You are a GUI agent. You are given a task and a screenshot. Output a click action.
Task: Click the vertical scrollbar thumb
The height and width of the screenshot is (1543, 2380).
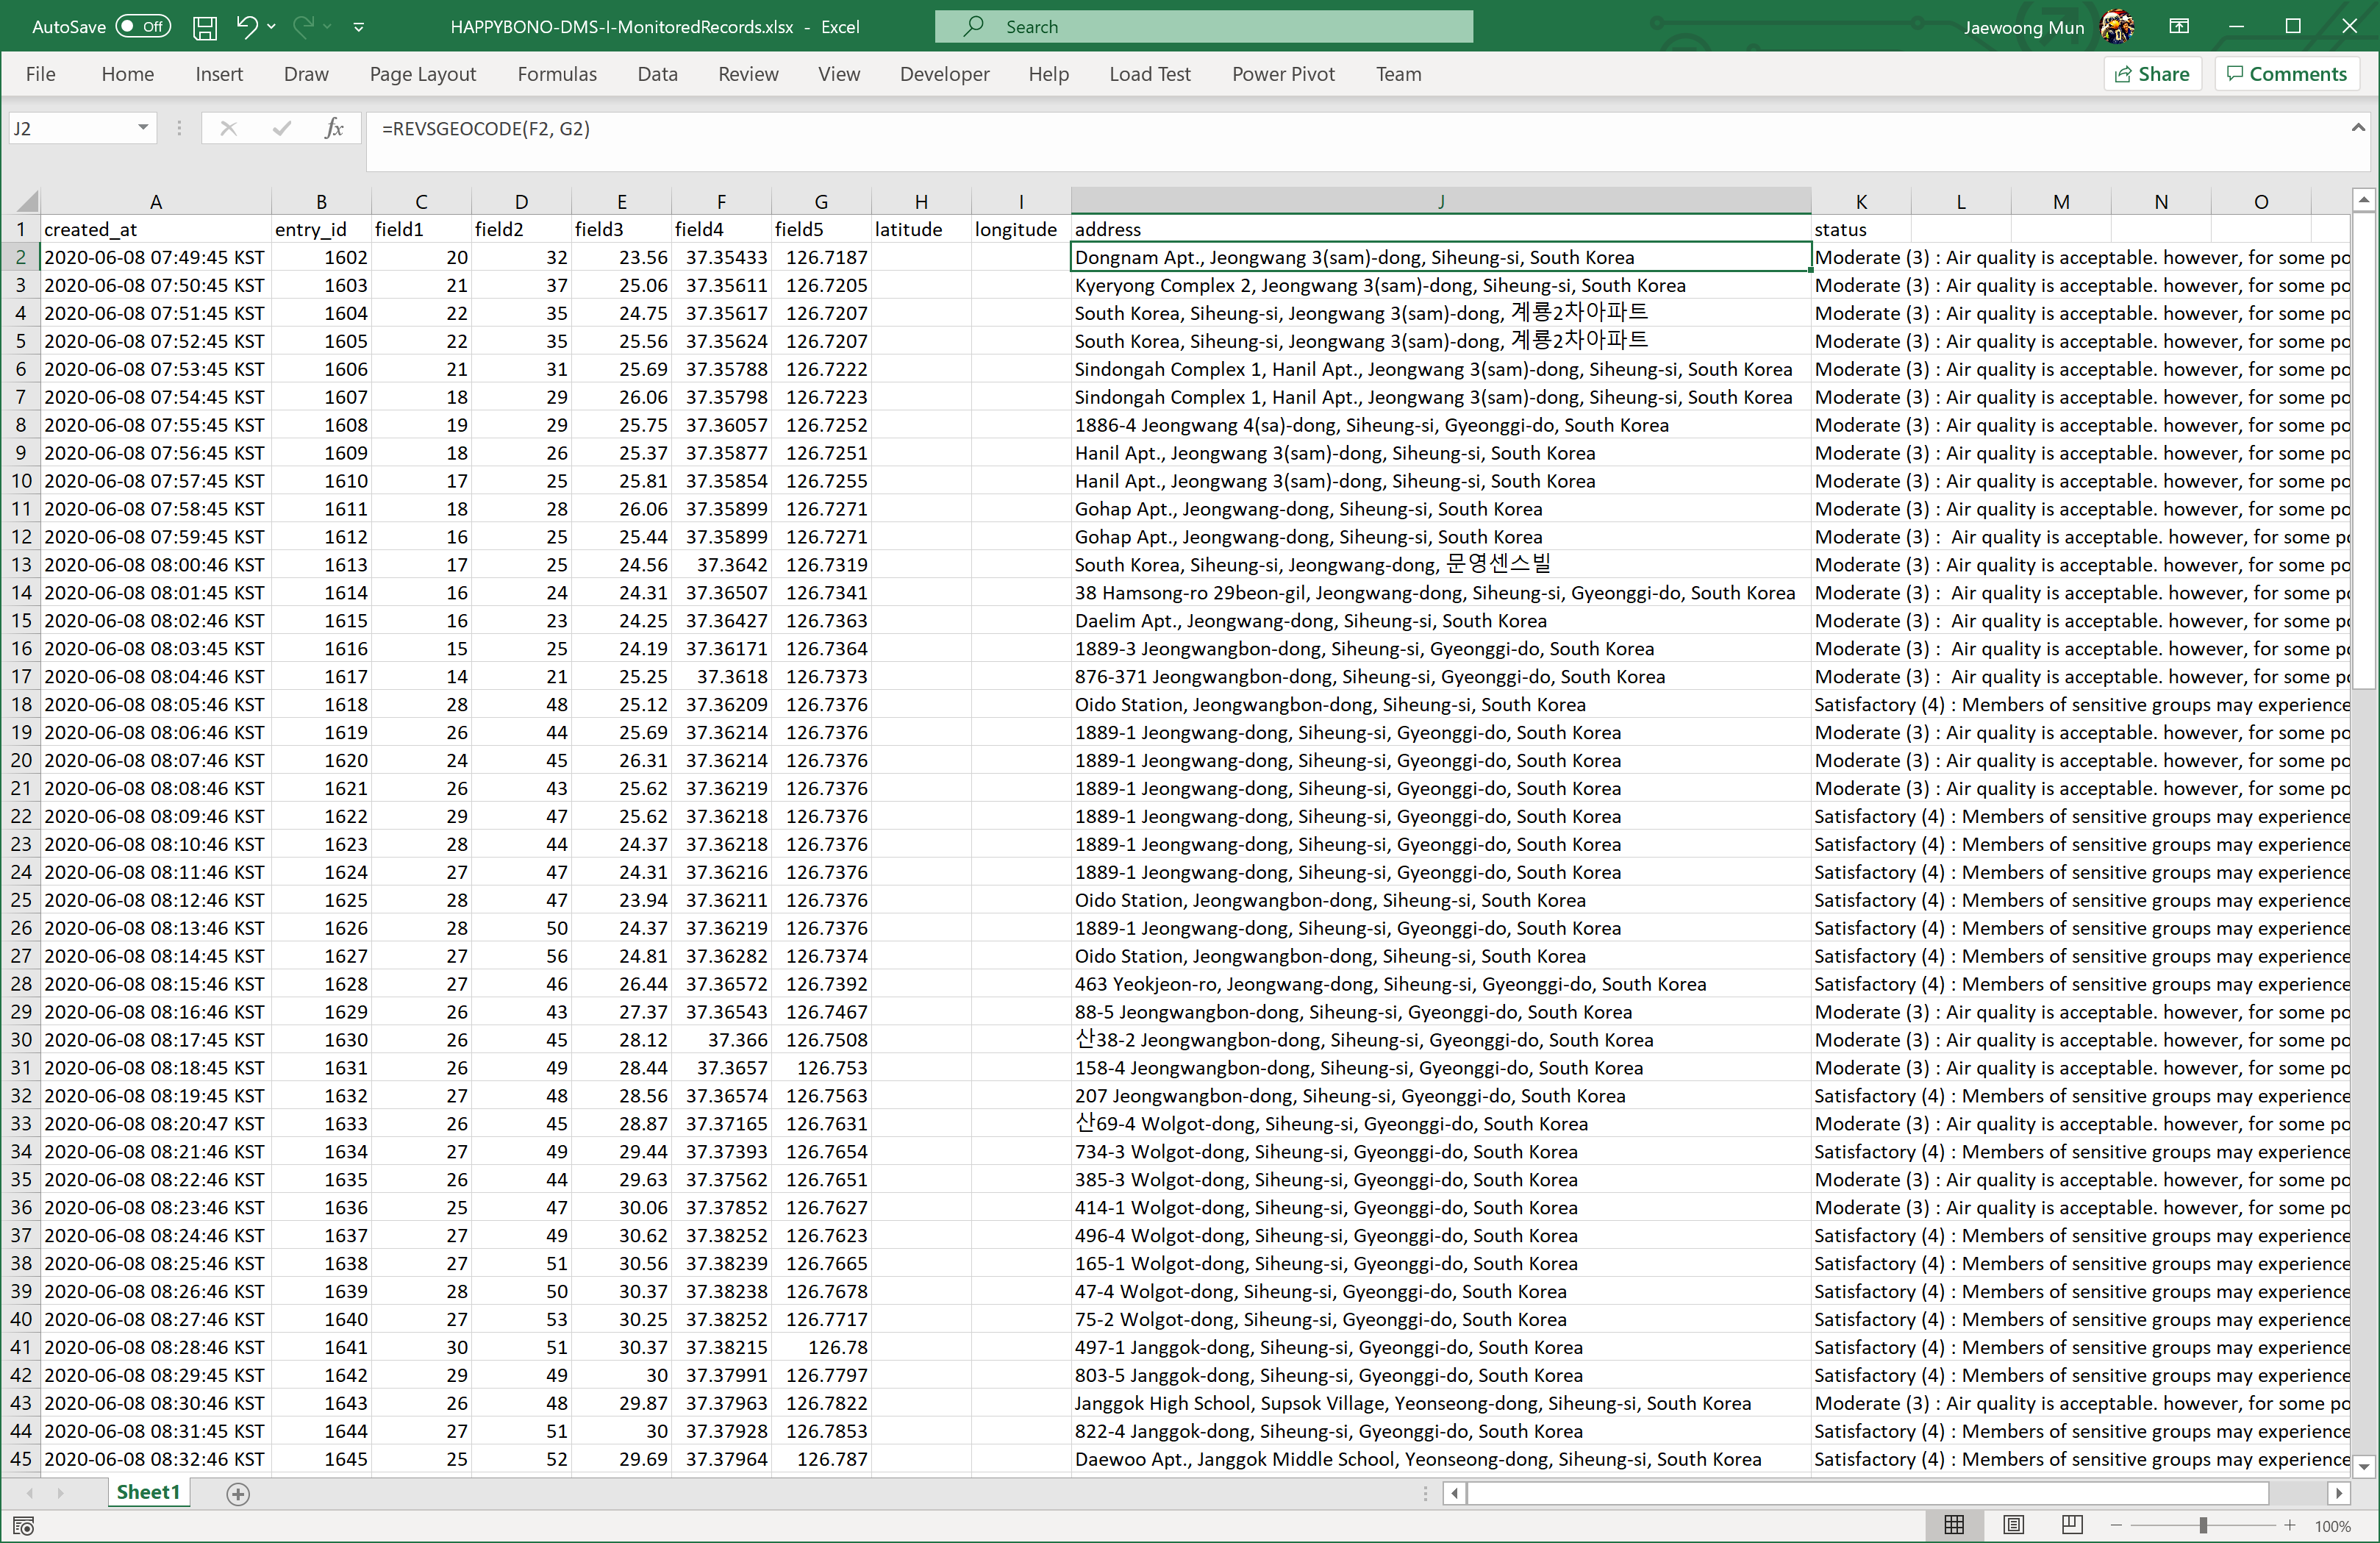[x=2363, y=450]
